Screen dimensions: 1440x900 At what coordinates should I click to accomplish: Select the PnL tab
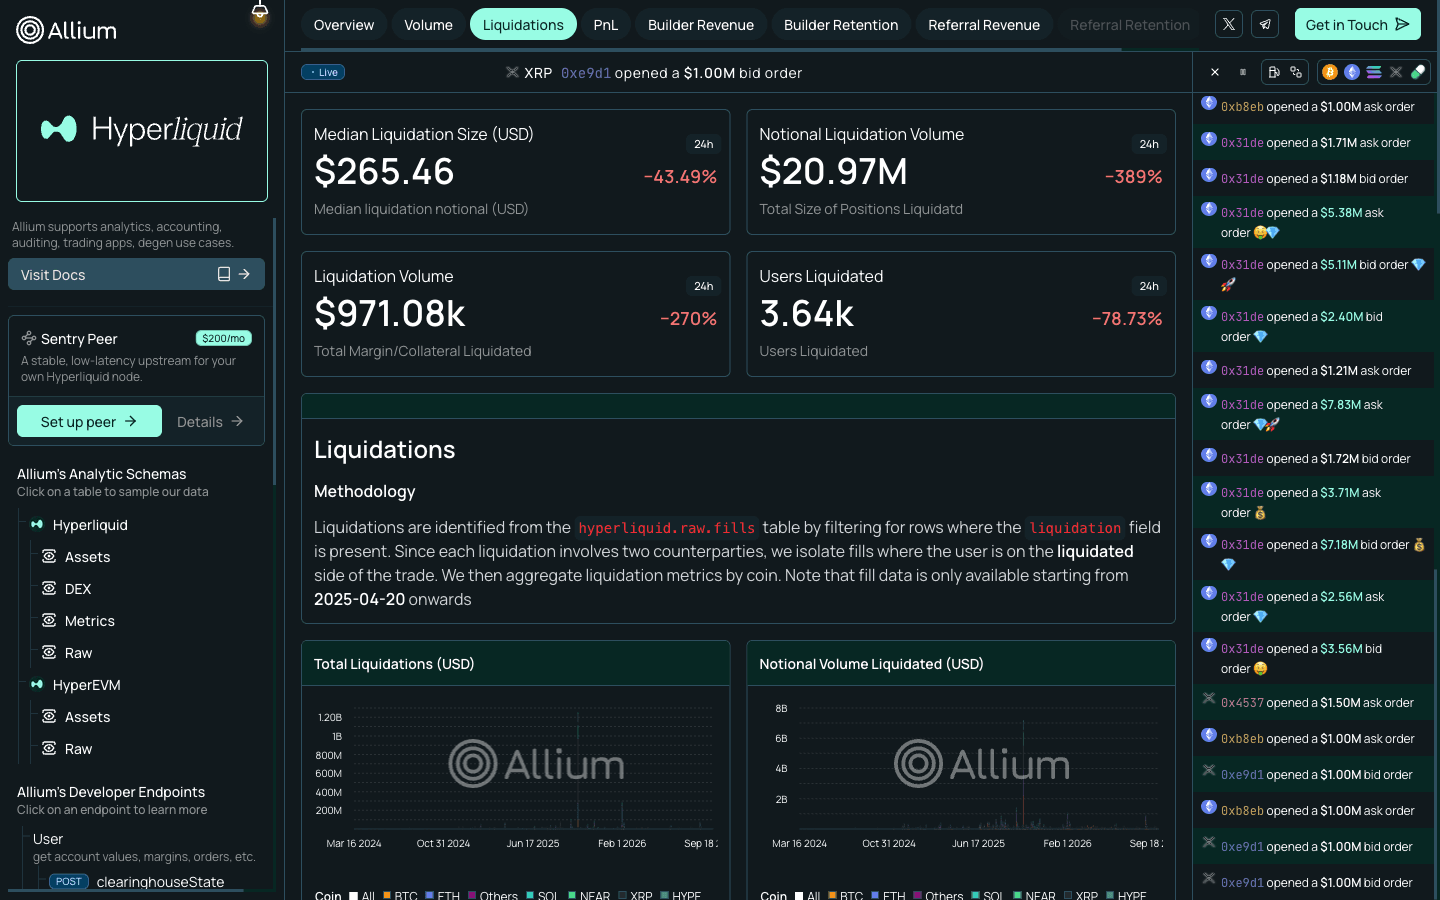606,25
